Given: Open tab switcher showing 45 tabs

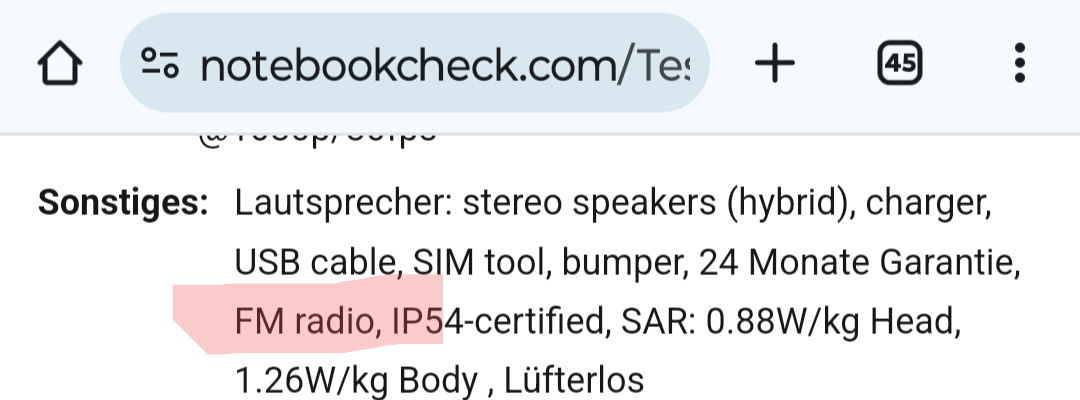Looking at the screenshot, I should coord(899,65).
